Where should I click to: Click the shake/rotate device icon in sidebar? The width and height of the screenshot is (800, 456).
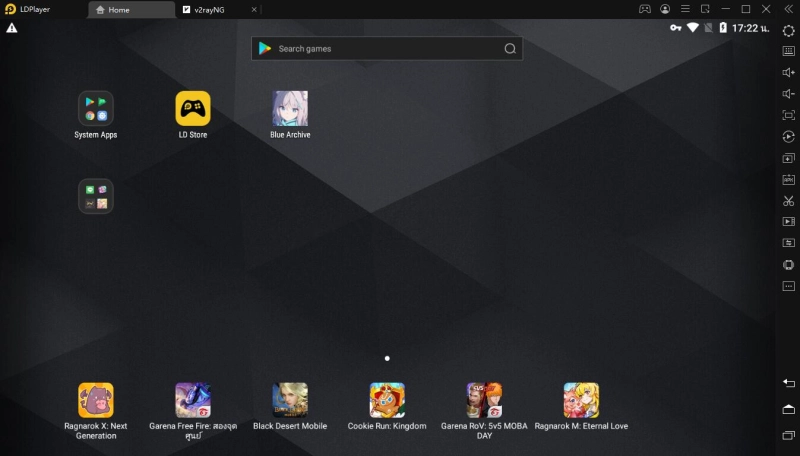pyautogui.click(x=788, y=265)
